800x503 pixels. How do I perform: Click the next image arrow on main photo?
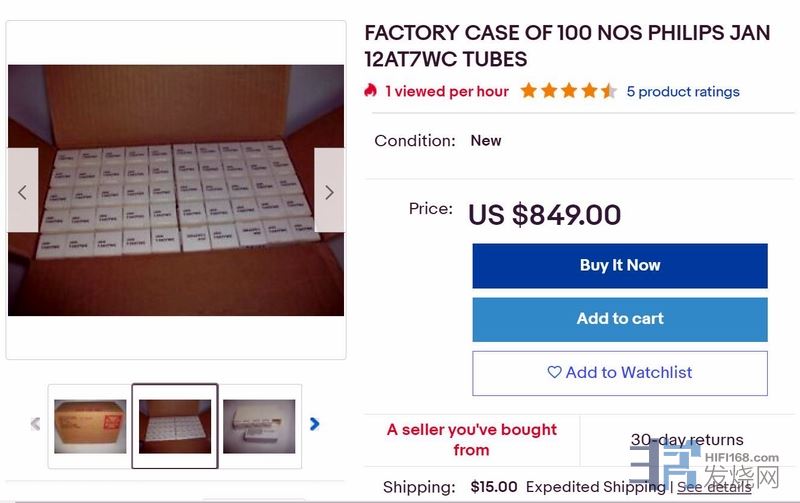coord(329,191)
